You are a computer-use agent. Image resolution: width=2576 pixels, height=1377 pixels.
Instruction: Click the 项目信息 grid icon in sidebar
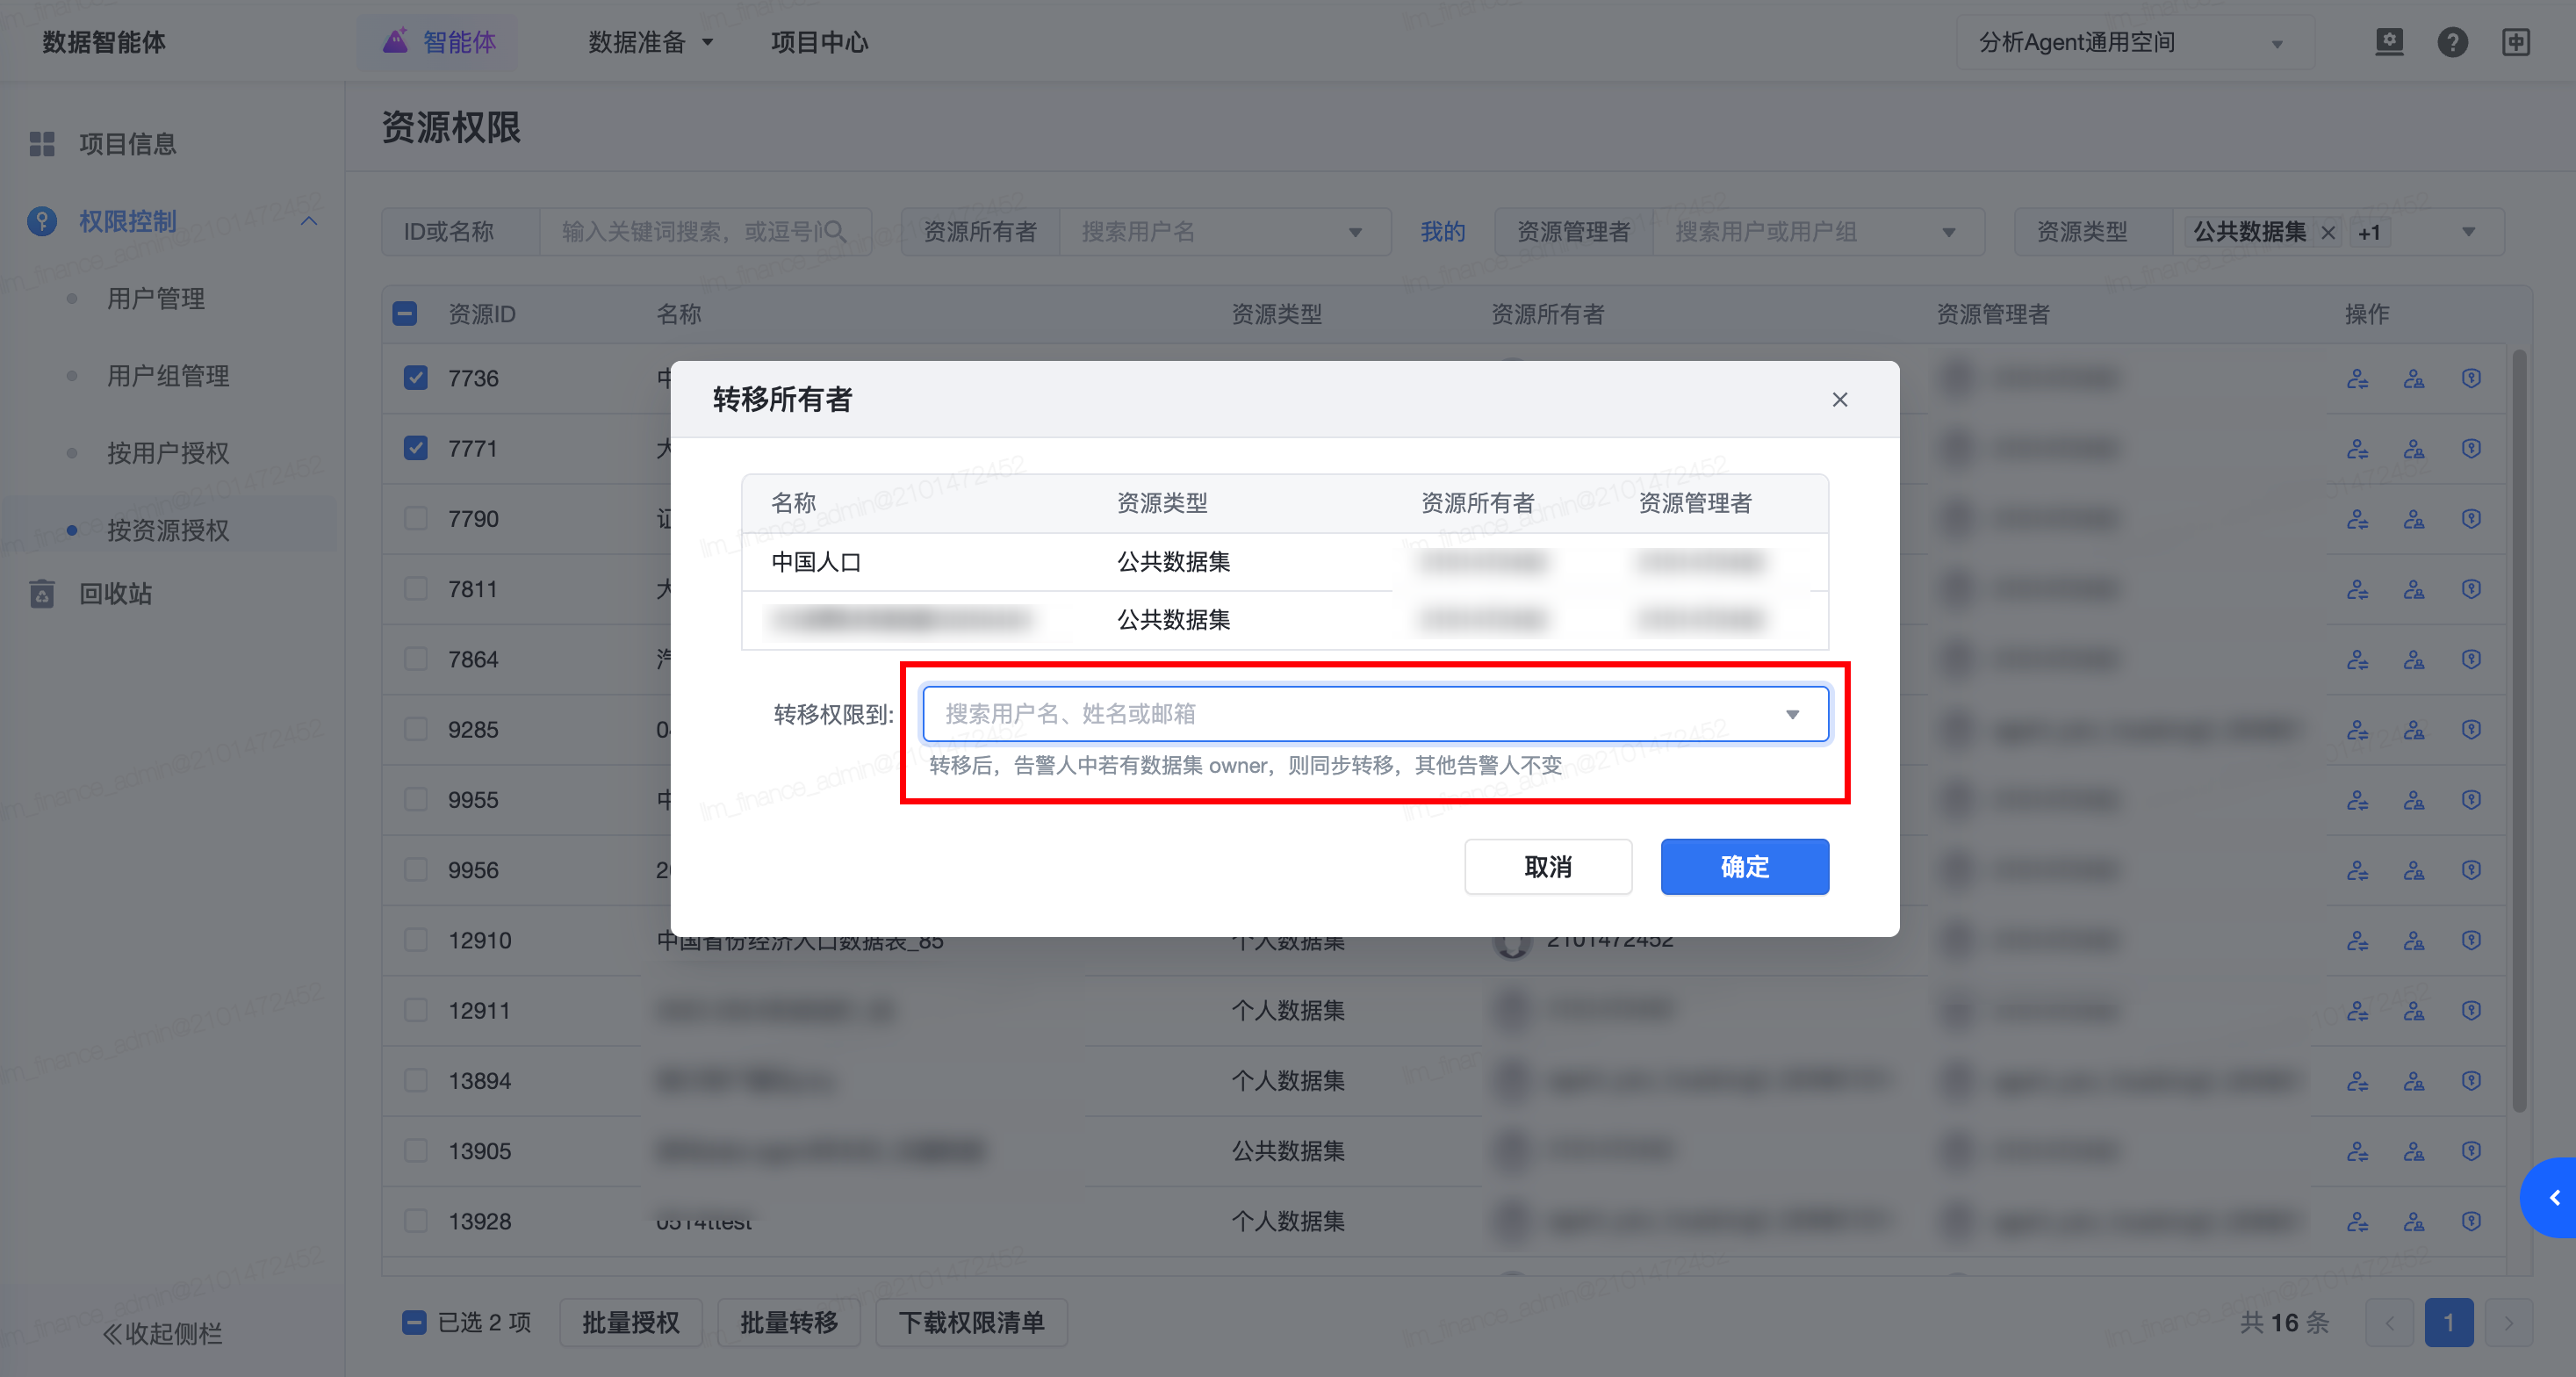[x=42, y=144]
